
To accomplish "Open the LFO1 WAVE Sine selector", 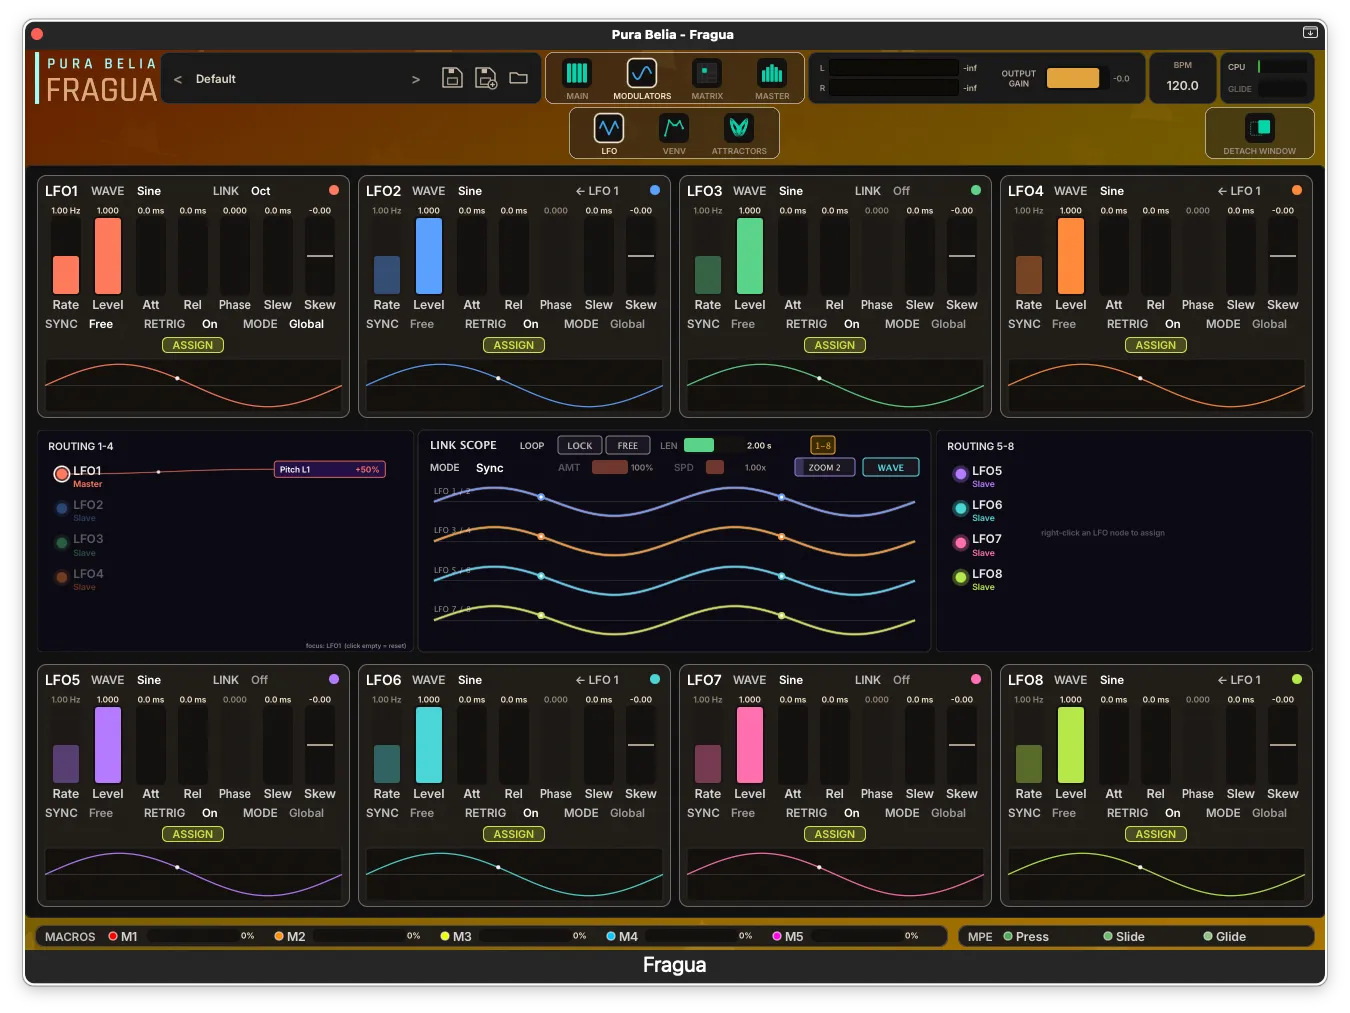I will point(149,191).
